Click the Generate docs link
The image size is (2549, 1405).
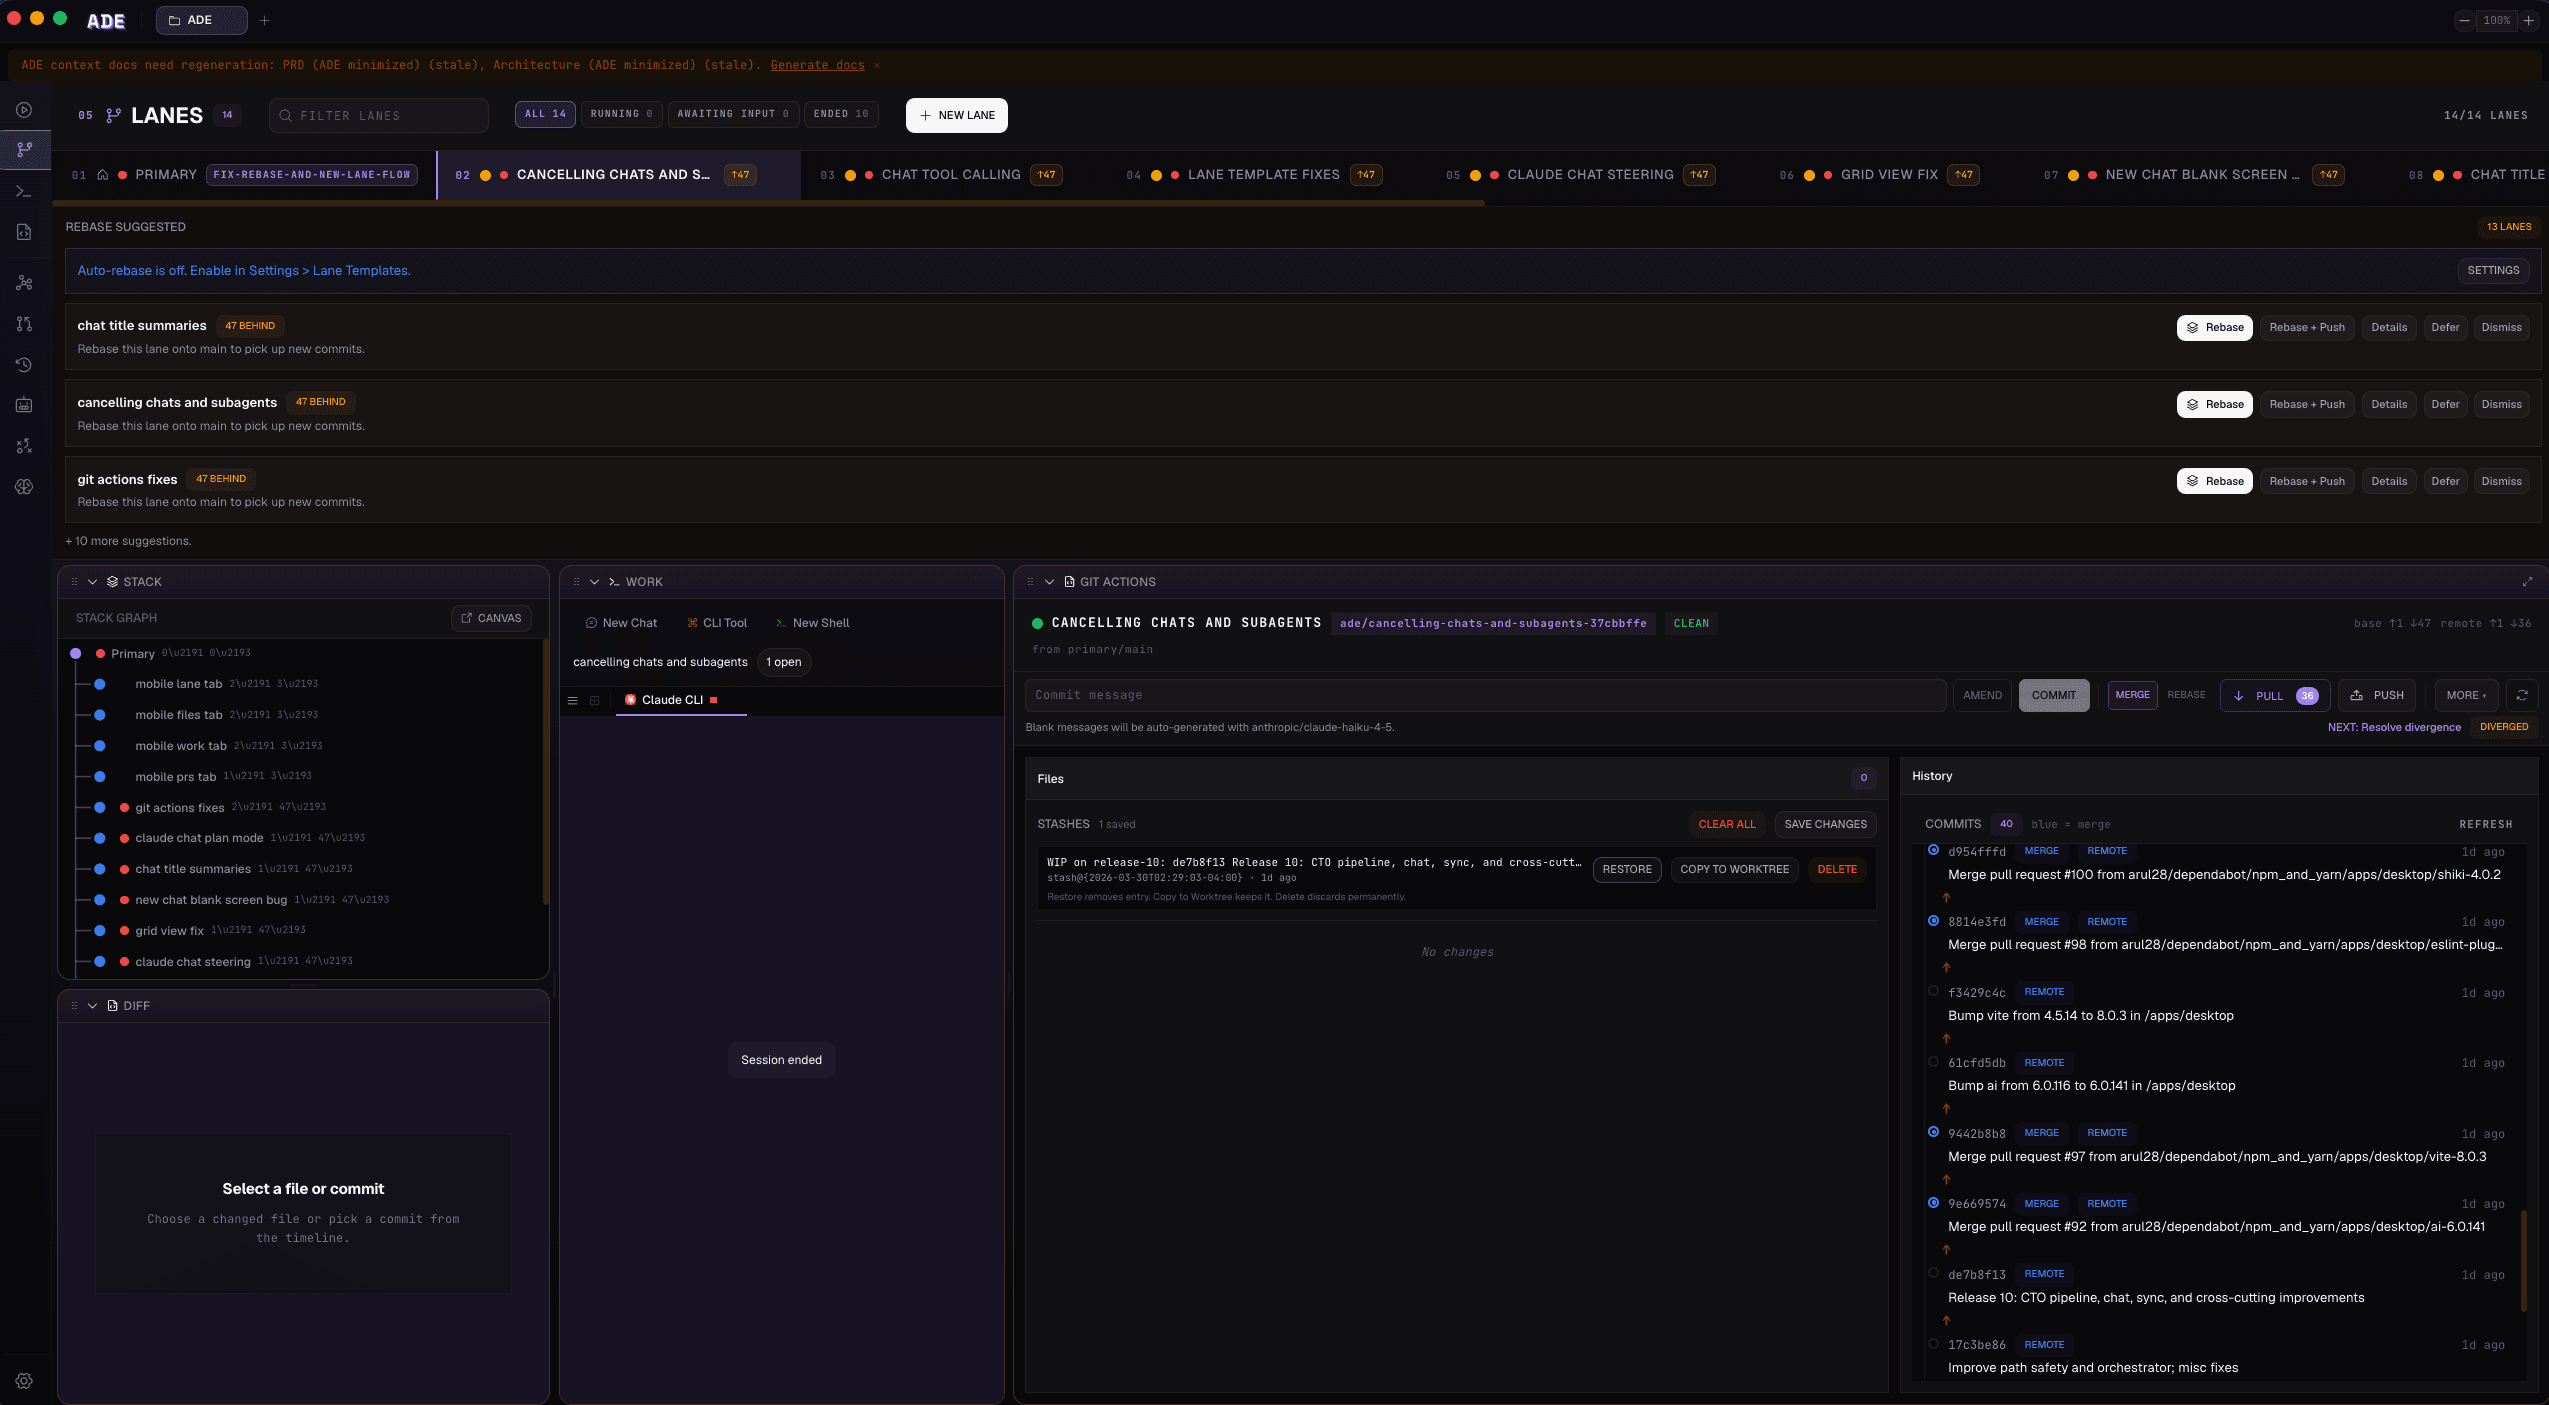pos(817,65)
